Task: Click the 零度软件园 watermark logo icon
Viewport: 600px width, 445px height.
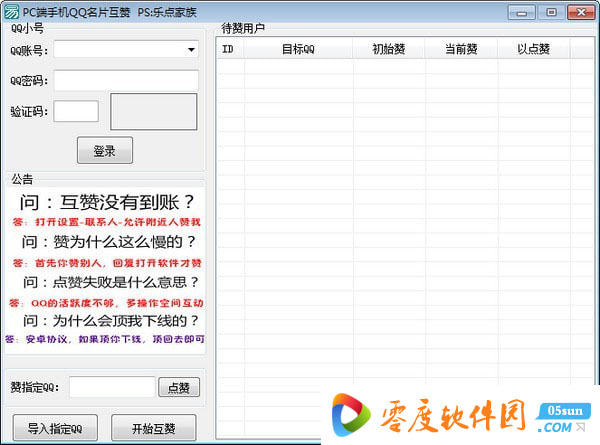Action: [x=353, y=414]
